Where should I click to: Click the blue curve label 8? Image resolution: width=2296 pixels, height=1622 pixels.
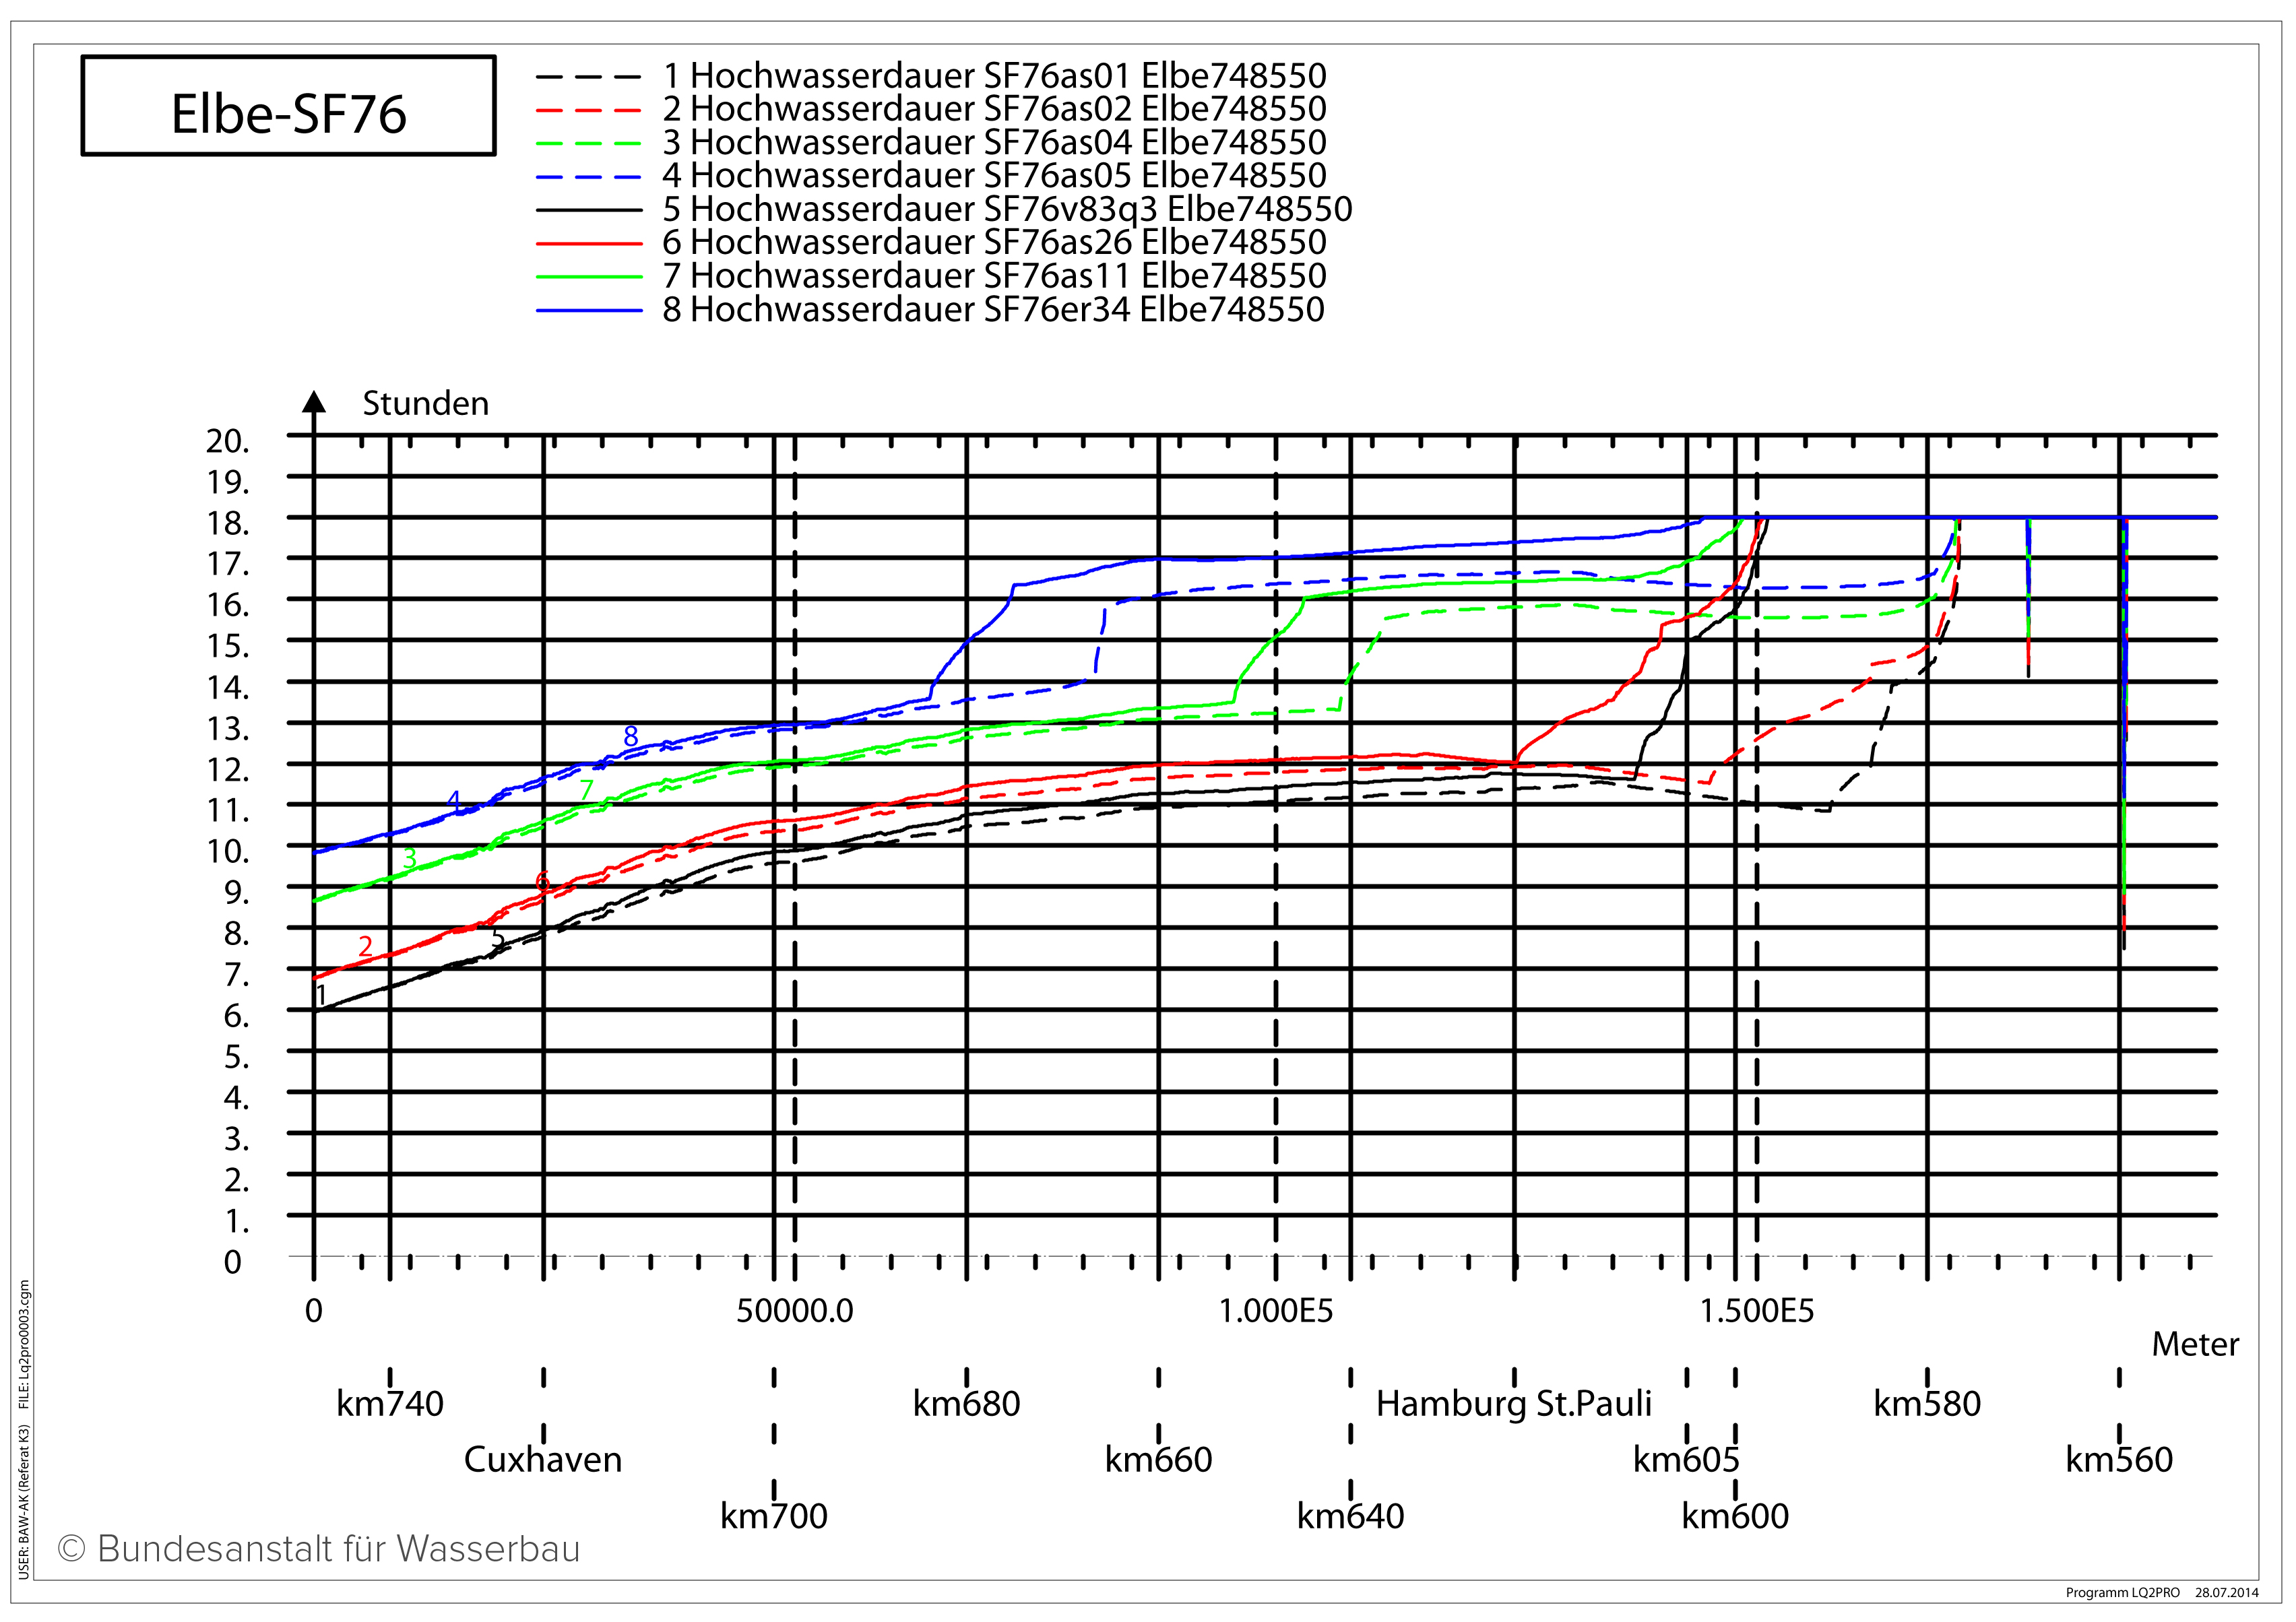pos(630,736)
